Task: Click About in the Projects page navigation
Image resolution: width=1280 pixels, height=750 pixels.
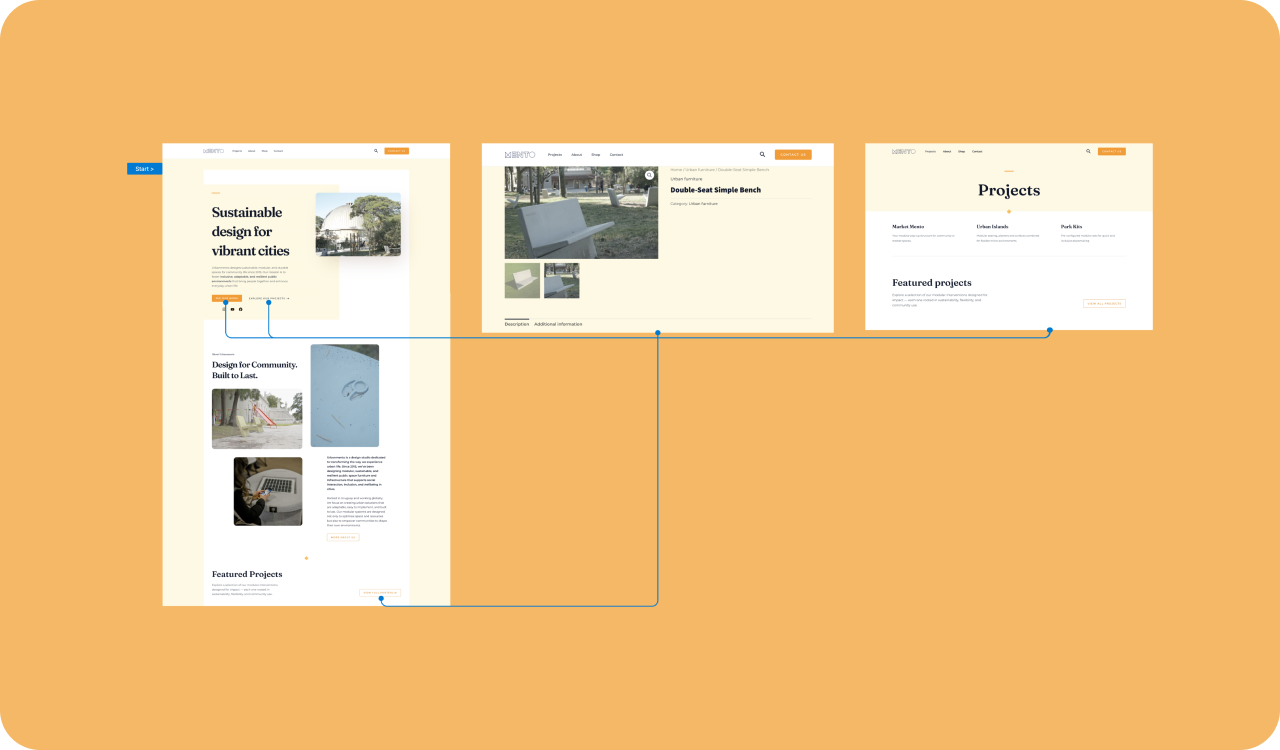Action: [946, 152]
